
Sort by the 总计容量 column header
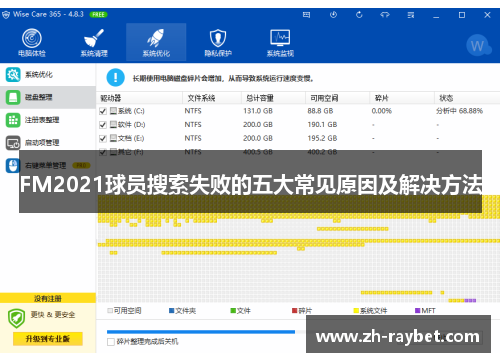click(273, 98)
